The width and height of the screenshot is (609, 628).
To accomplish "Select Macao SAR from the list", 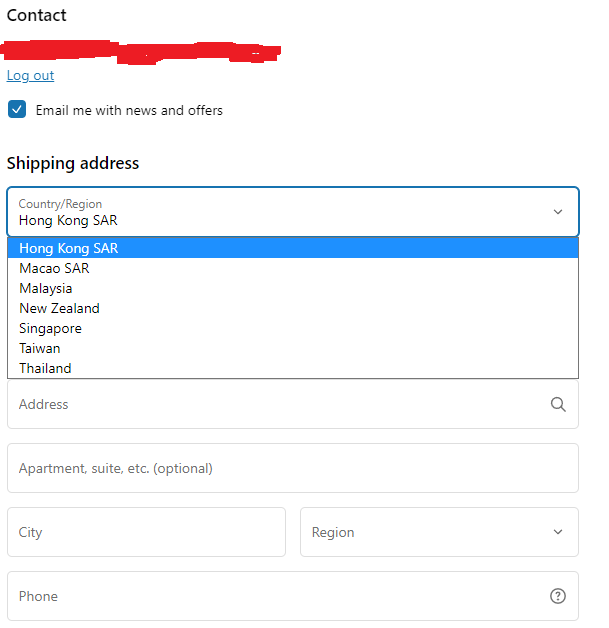I will [293, 268].
